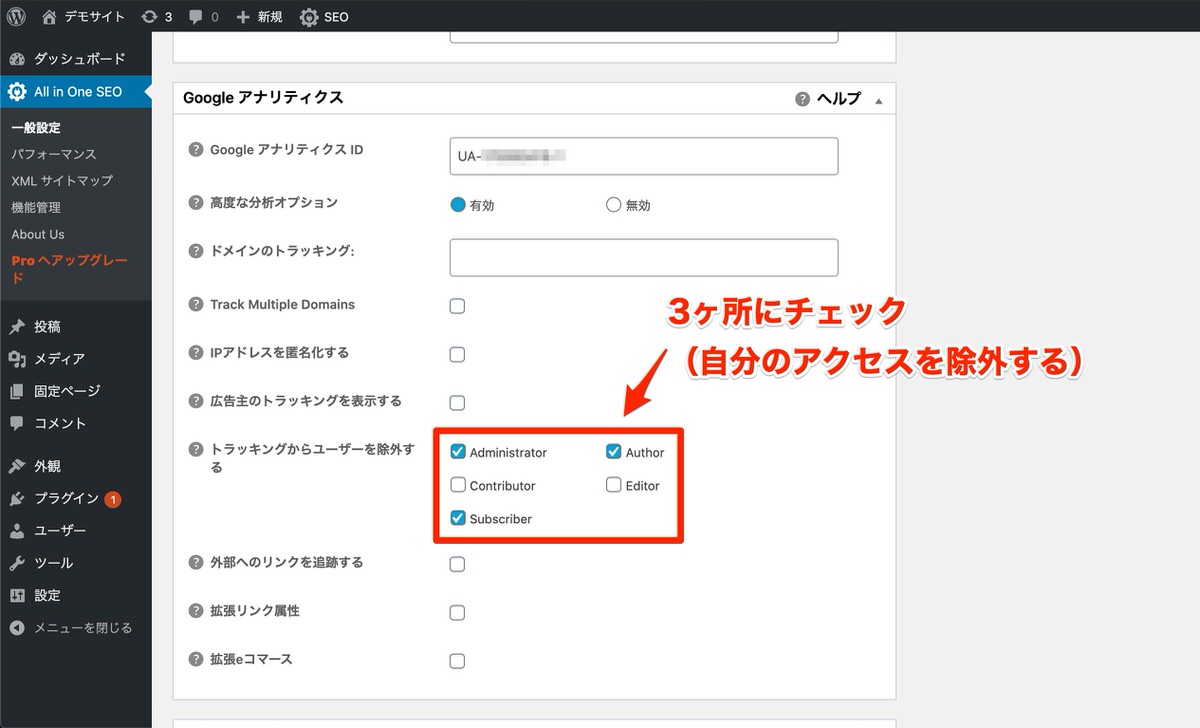Click the Google アナリティクス panel title

pos(263,97)
